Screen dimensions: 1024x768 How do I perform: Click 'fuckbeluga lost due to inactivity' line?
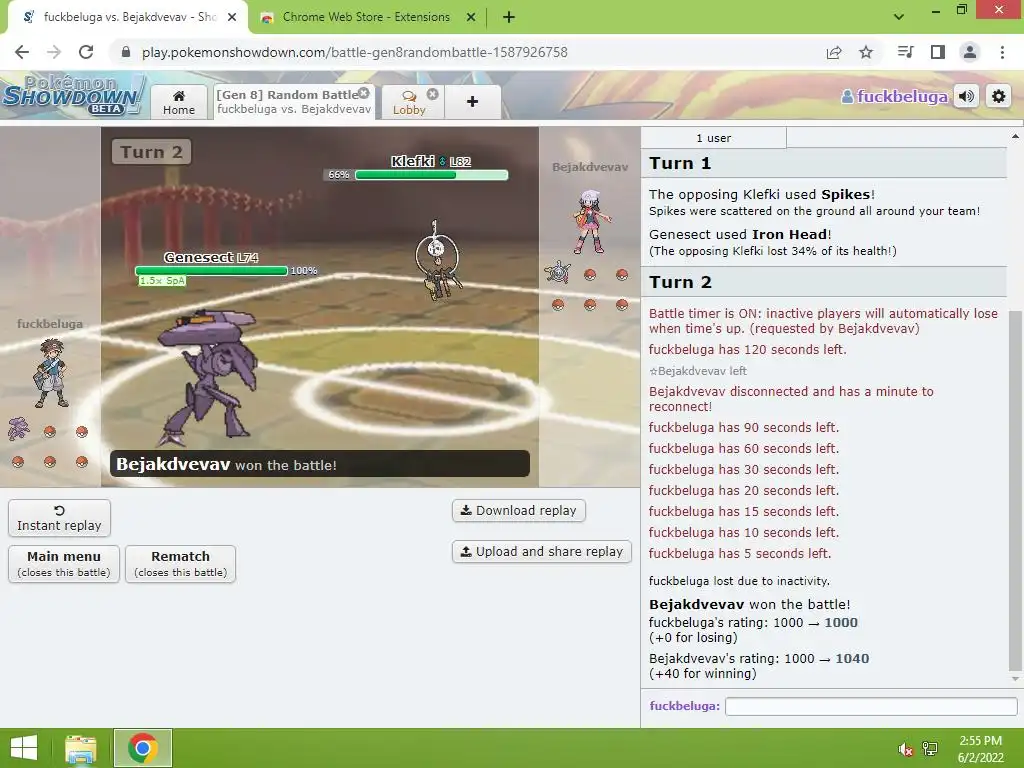[739, 581]
